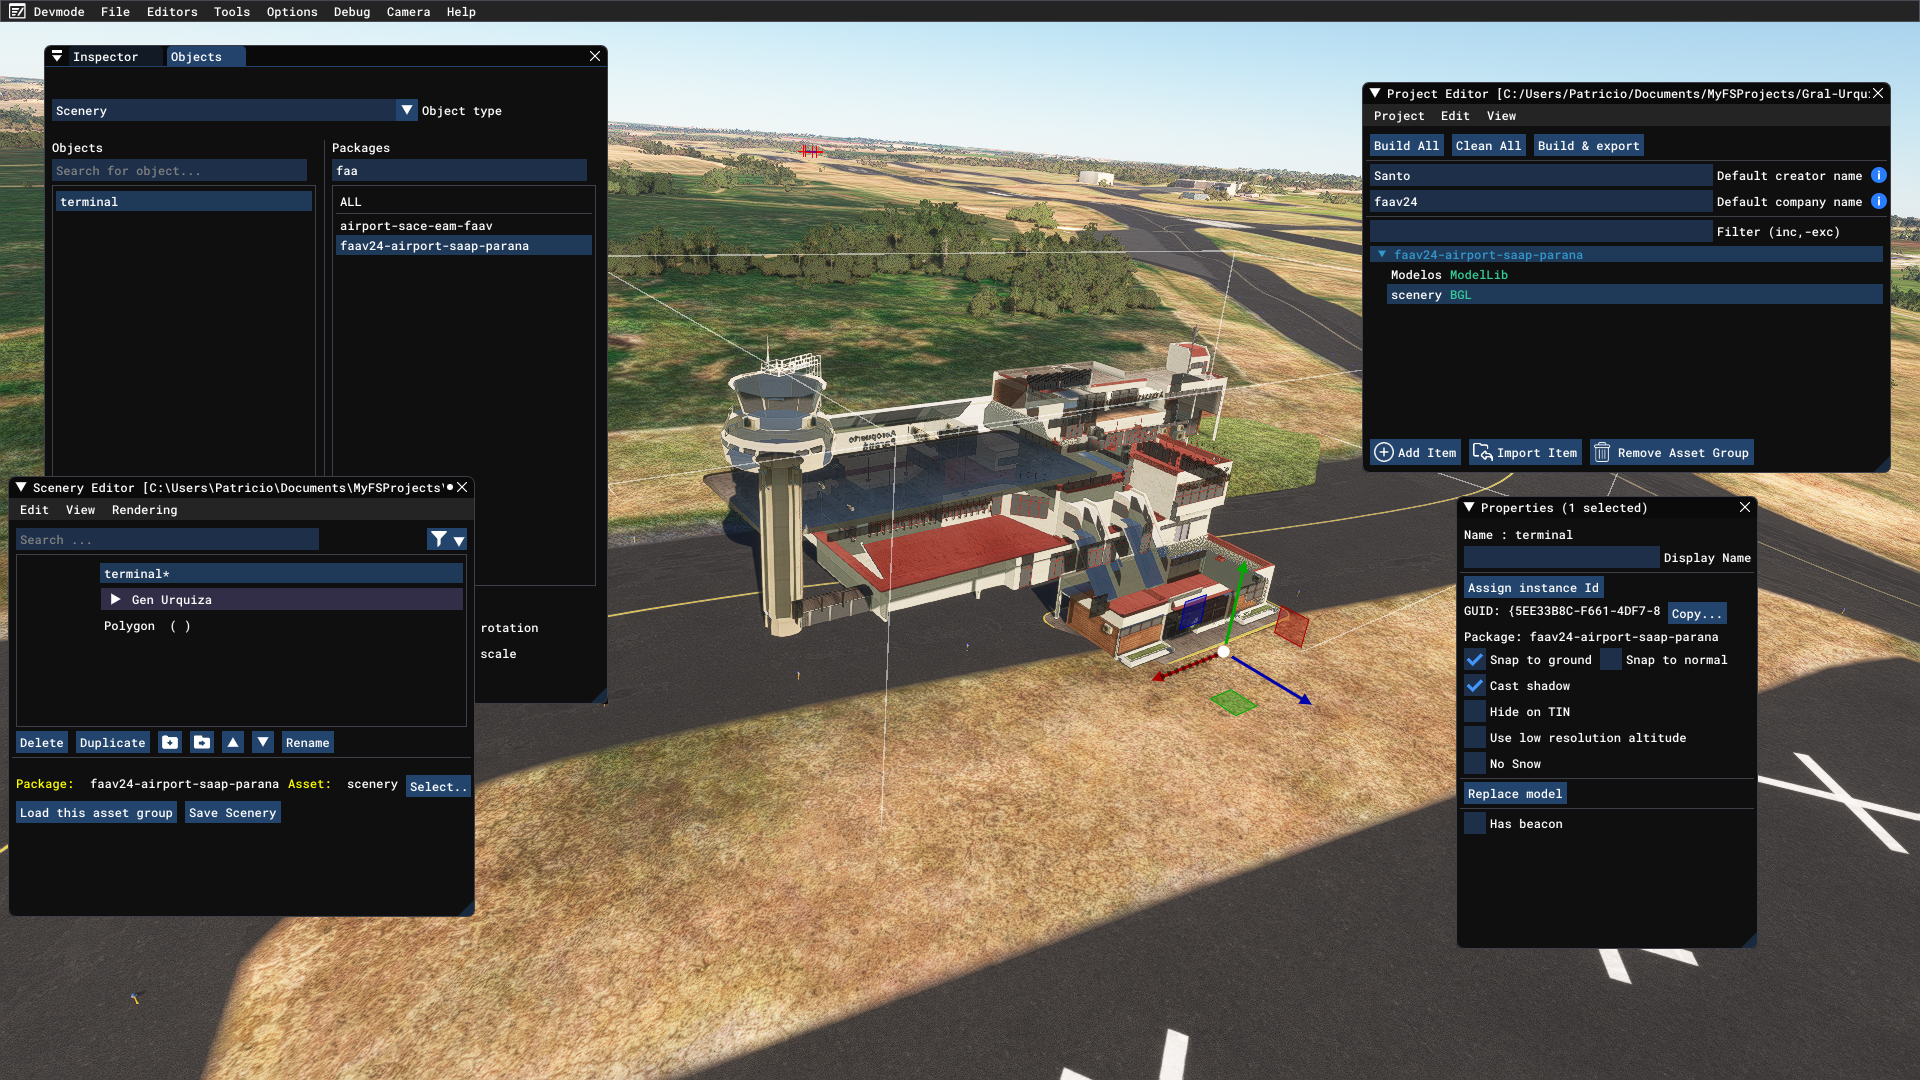Click the extract-from-folder icon in Scenery Editor
This screenshot has height=1080, width=1920.
(201, 742)
